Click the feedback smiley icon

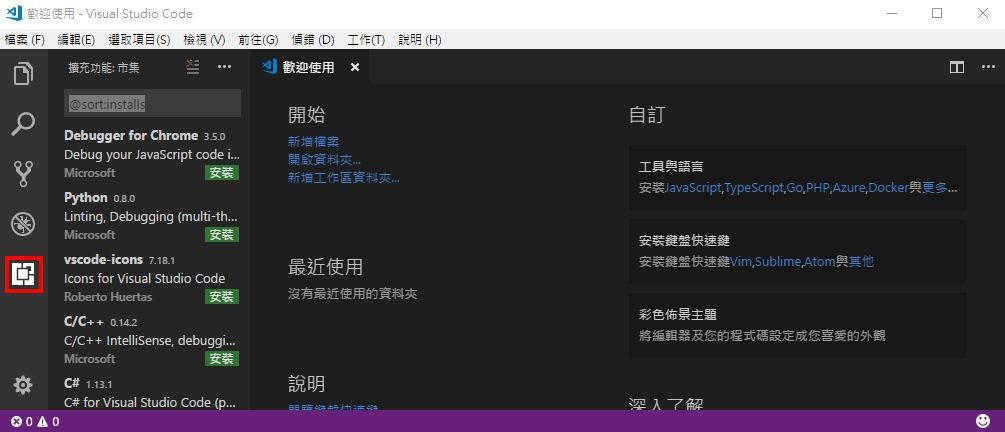[x=983, y=421]
